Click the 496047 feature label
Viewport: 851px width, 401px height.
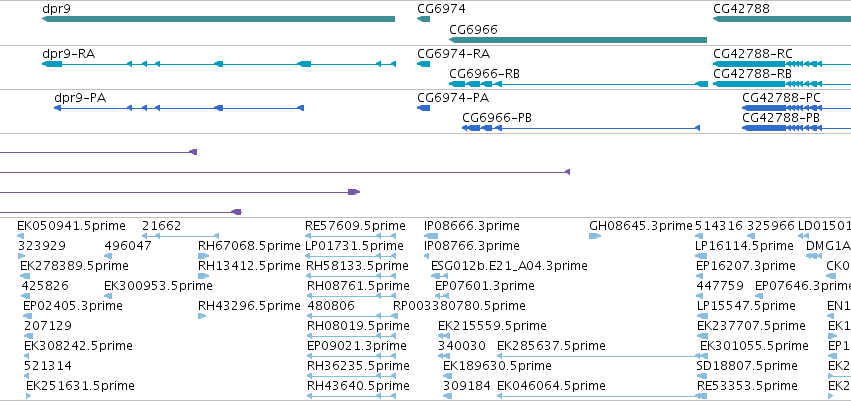pyautogui.click(x=128, y=246)
